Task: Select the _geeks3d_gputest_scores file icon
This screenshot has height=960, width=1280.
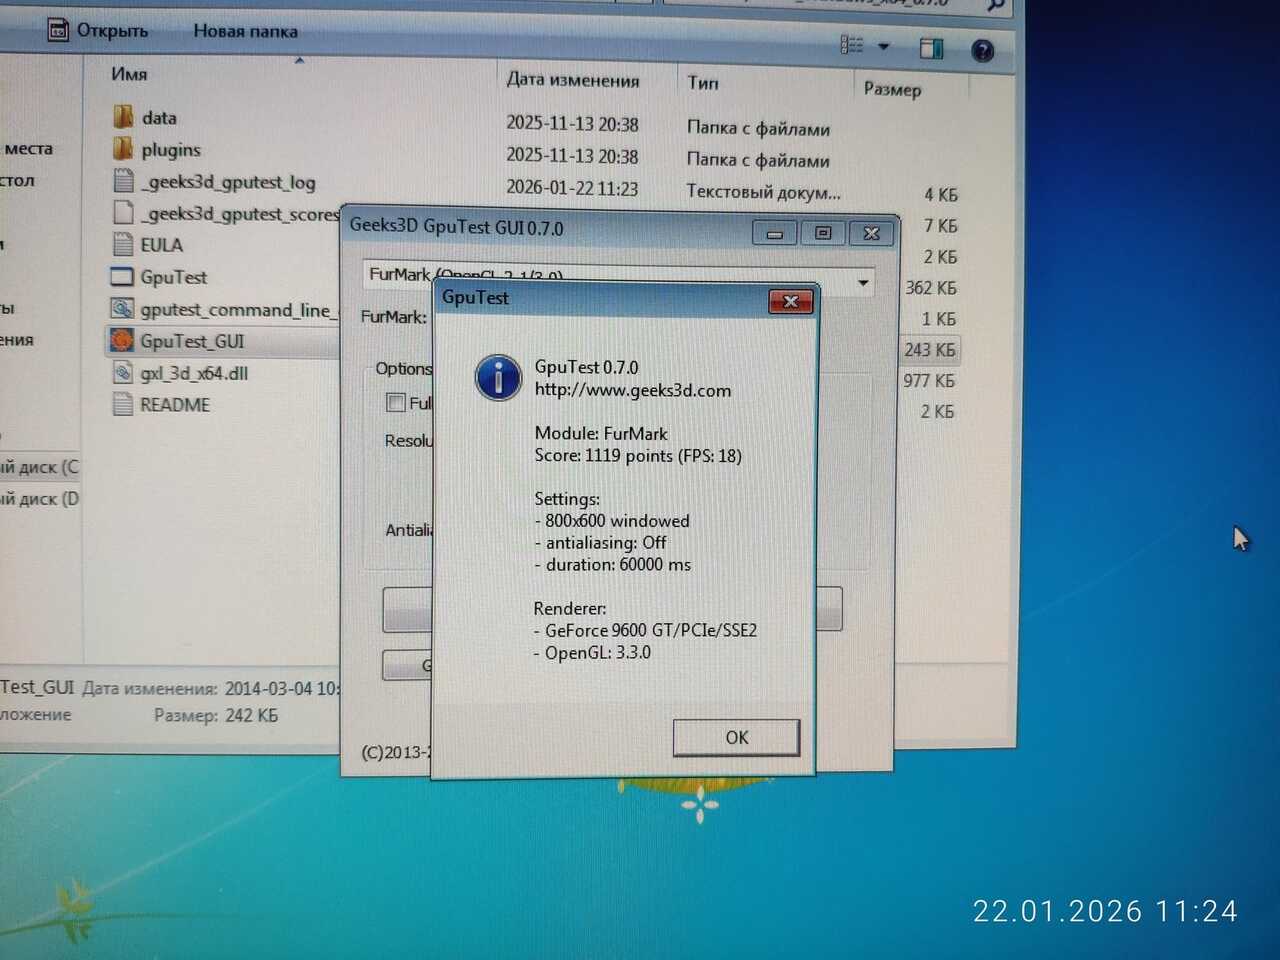Action: coord(123,213)
